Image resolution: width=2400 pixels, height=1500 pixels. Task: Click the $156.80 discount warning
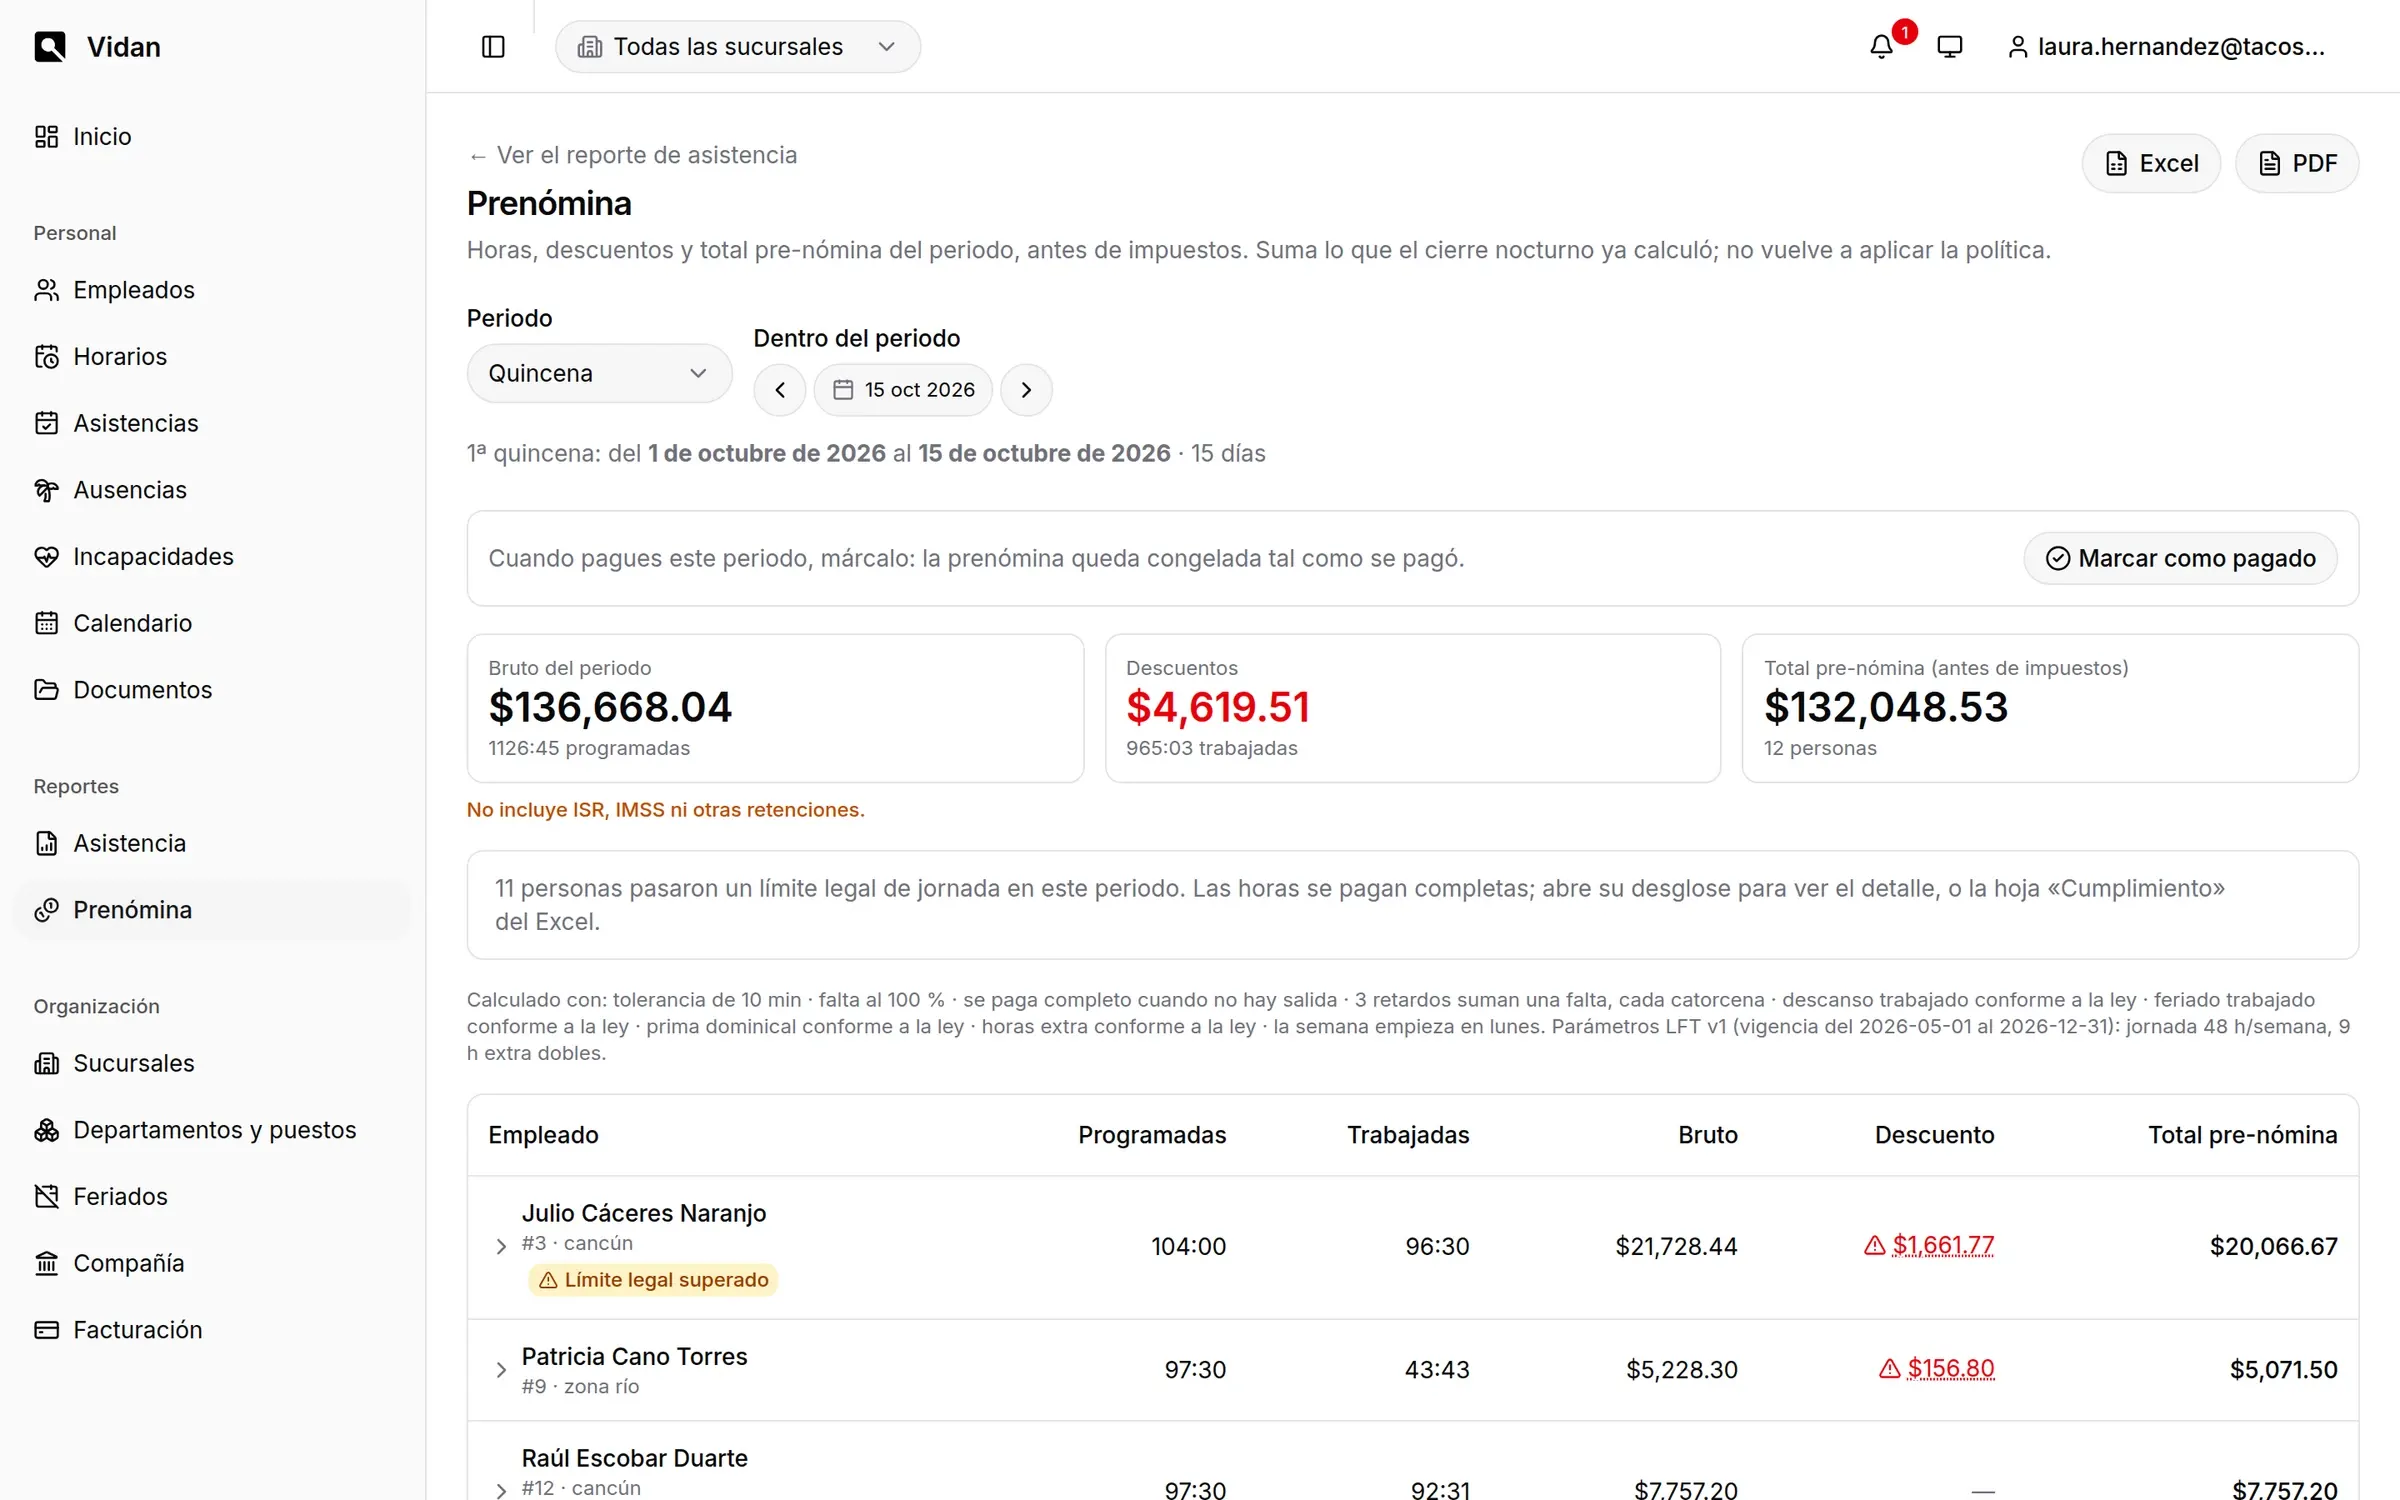click(x=1936, y=1368)
